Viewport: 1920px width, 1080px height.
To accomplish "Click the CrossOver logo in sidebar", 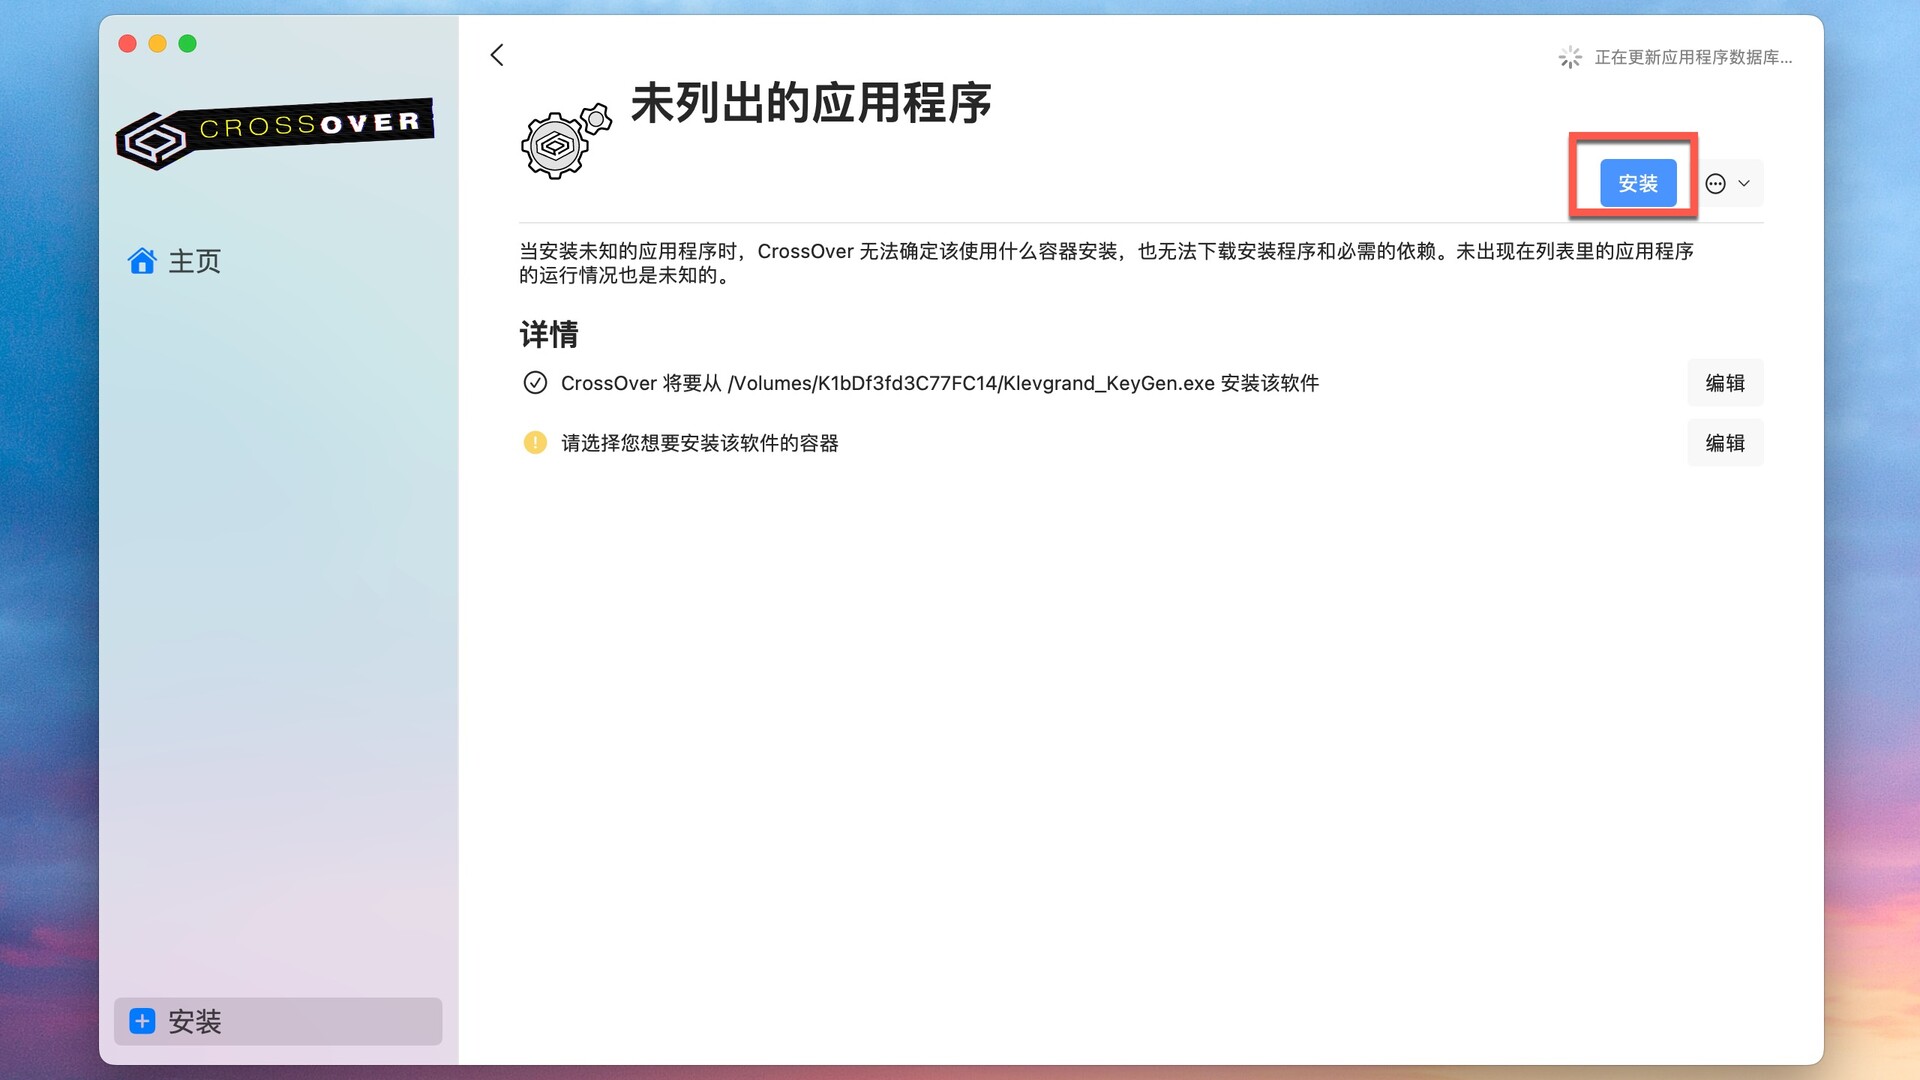I will [275, 133].
